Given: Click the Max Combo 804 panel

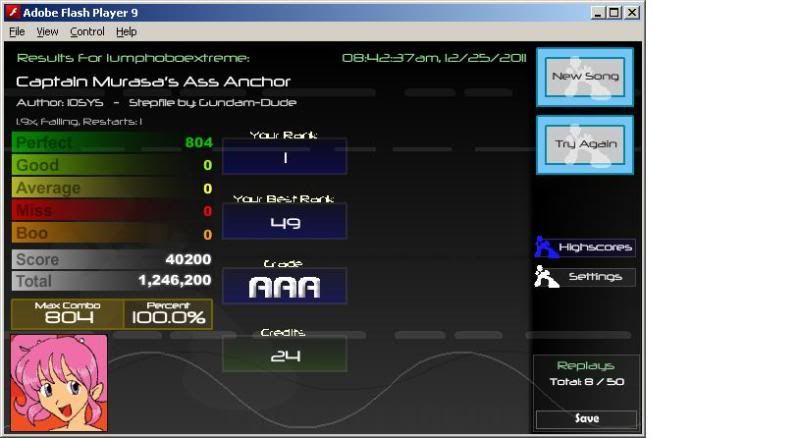Looking at the screenshot, I should [68, 314].
